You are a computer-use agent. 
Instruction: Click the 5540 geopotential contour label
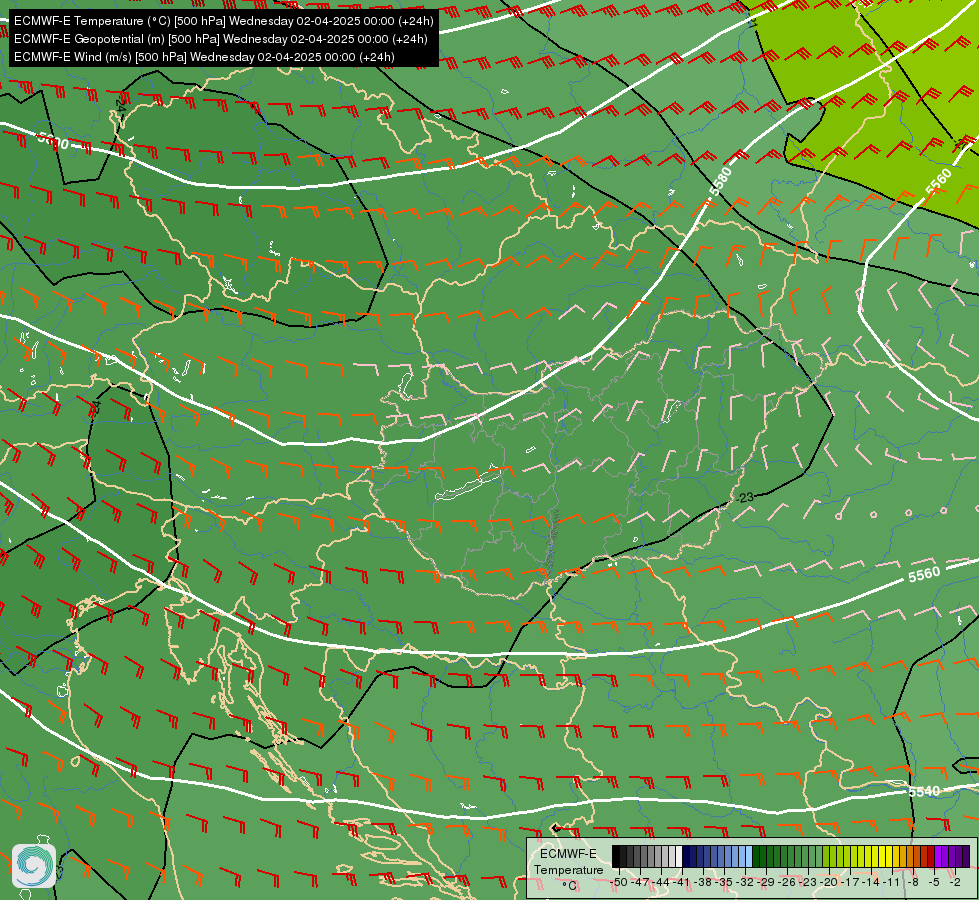pos(924,791)
